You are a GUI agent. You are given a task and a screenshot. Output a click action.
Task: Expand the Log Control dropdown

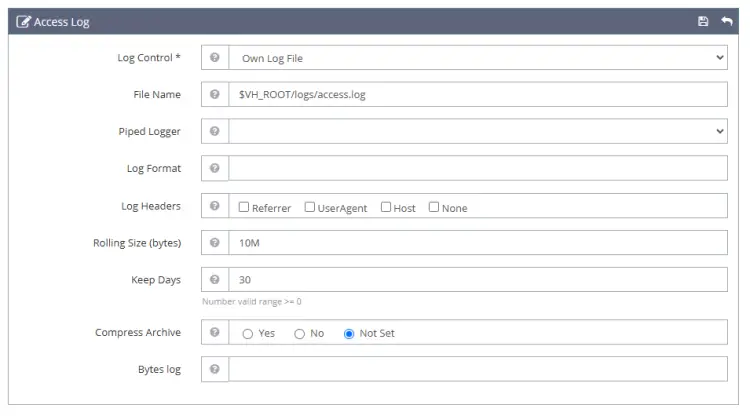click(478, 57)
